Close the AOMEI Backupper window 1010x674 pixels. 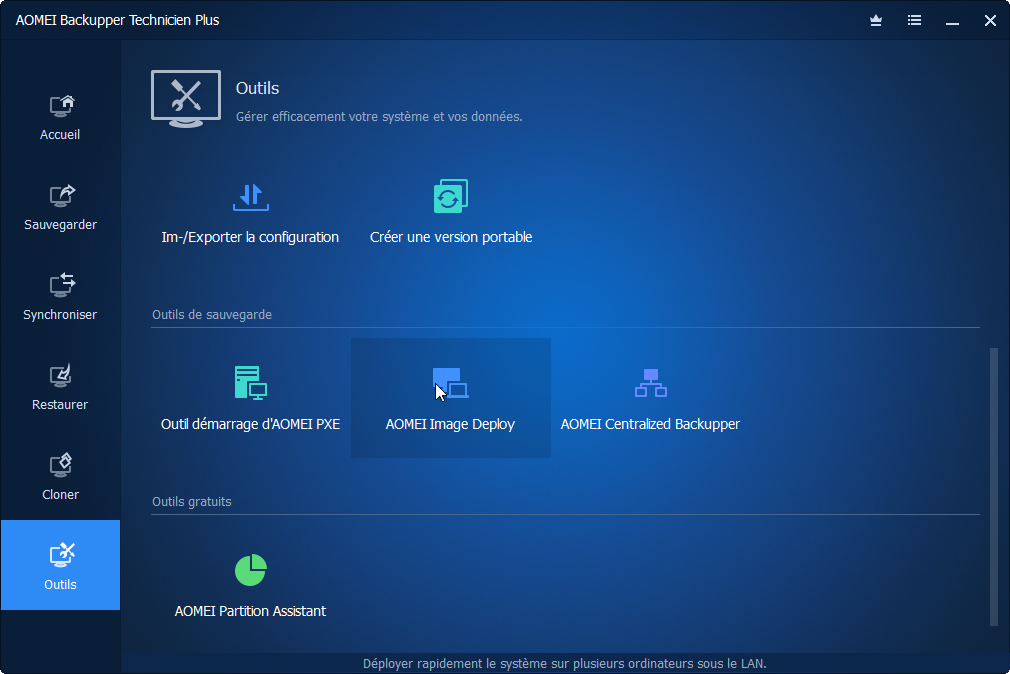991,21
